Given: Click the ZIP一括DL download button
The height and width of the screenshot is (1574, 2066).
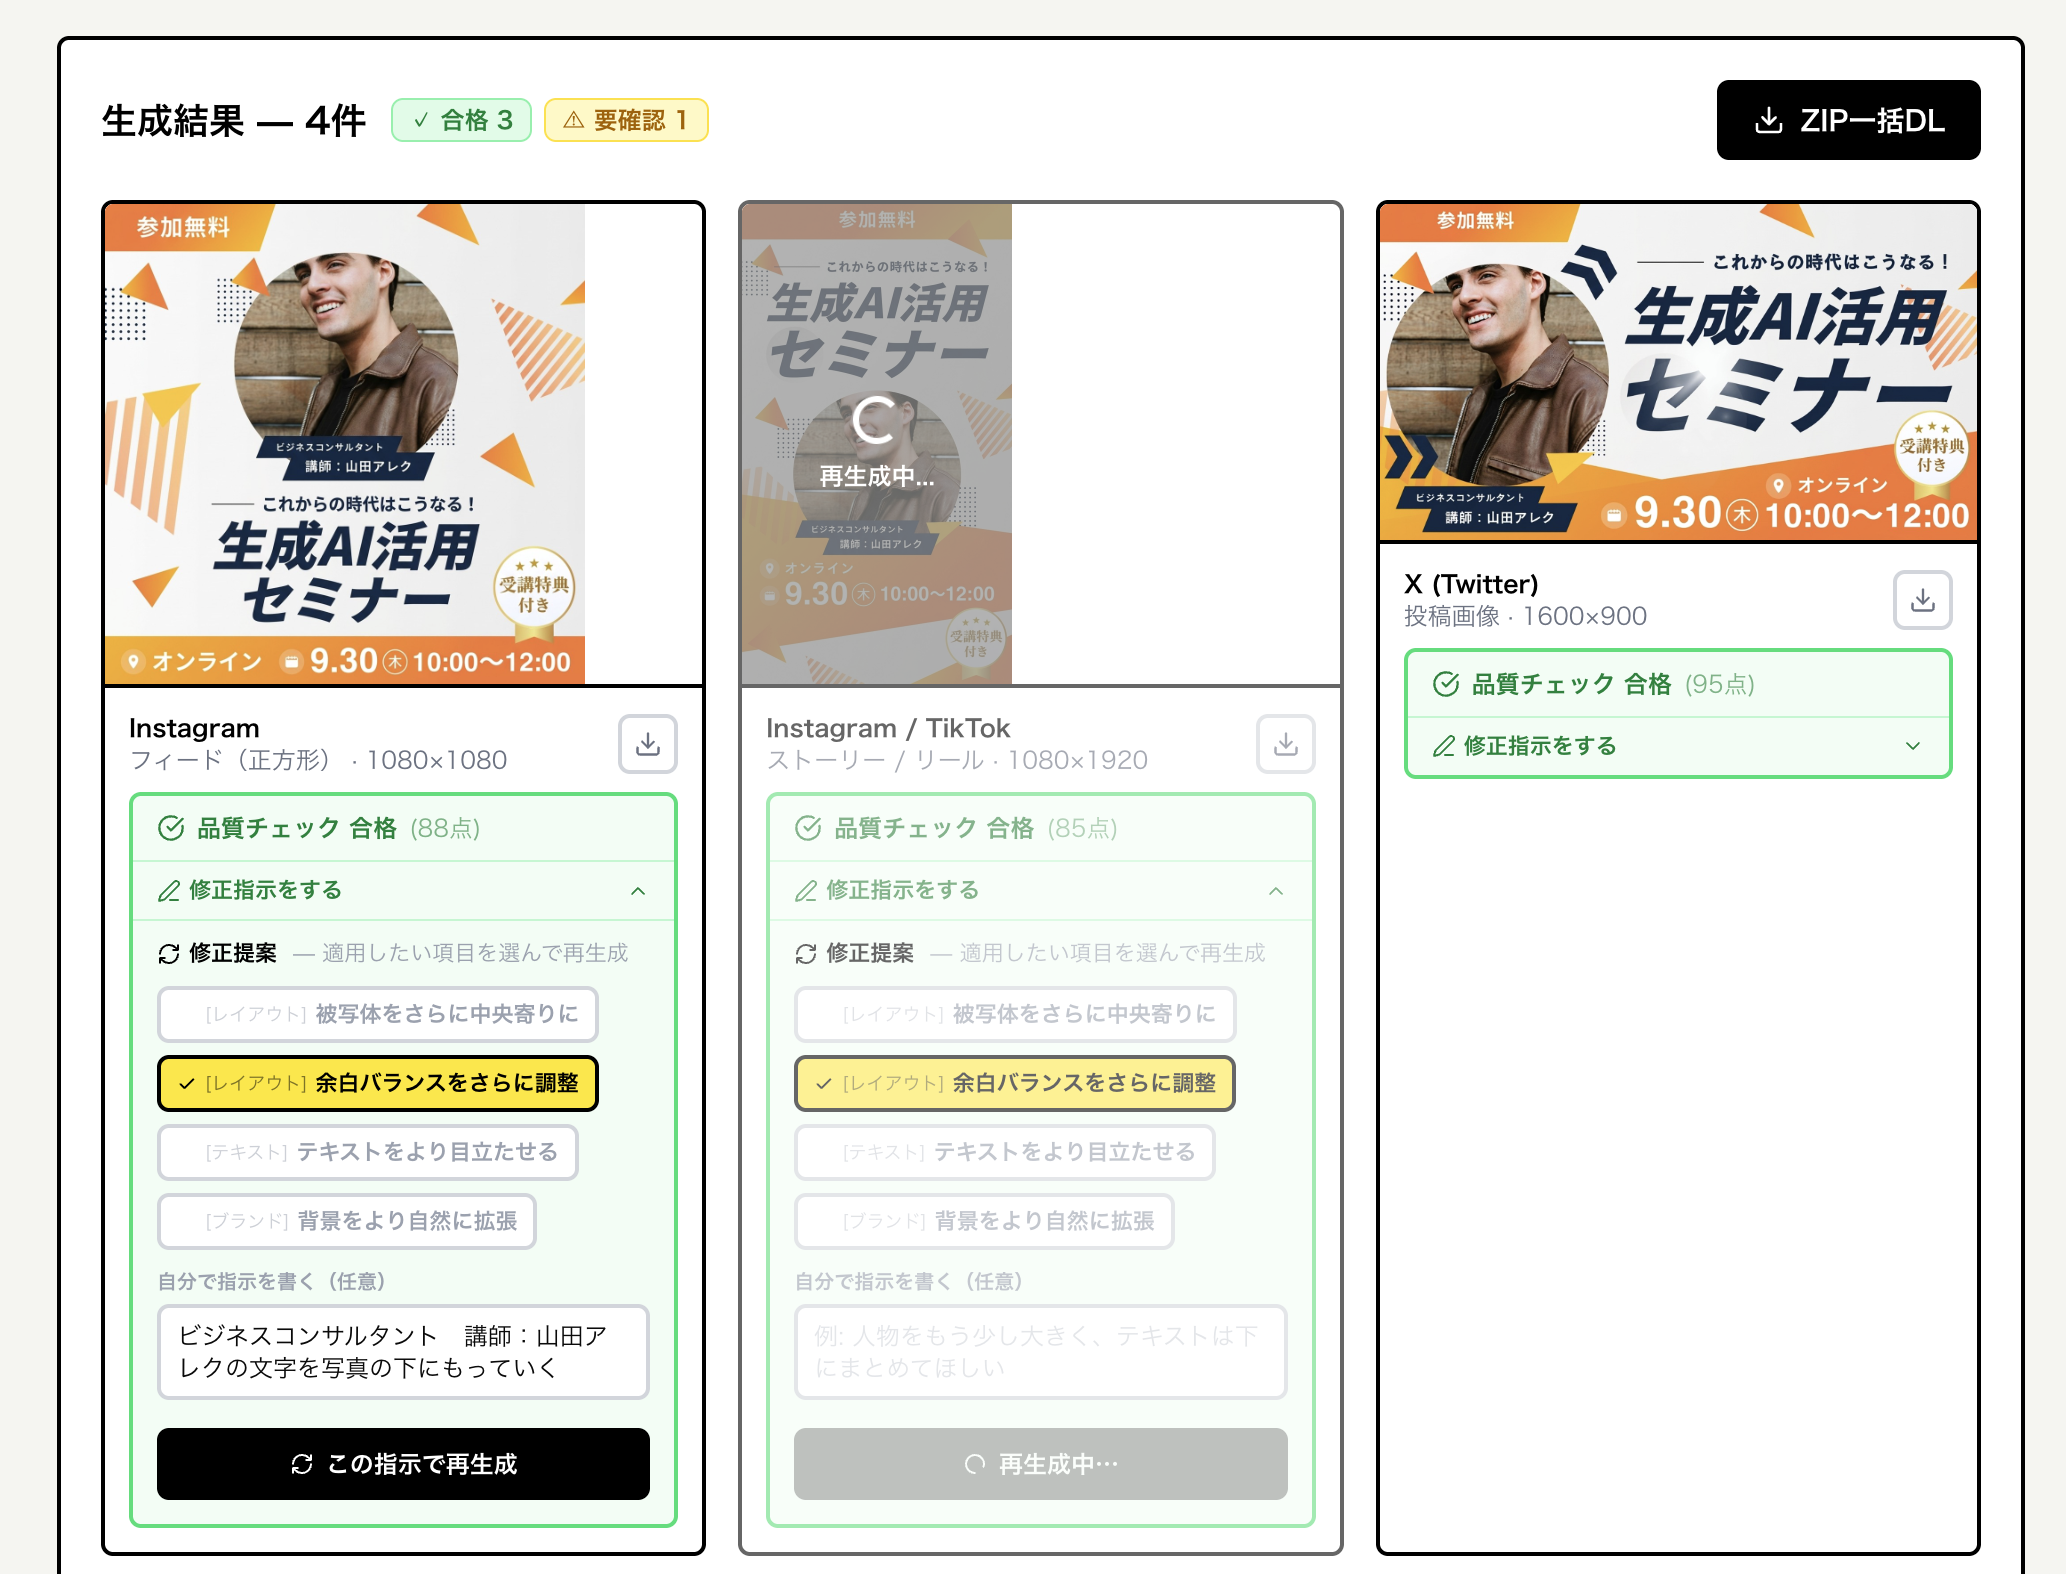Looking at the screenshot, I should [x=1848, y=120].
